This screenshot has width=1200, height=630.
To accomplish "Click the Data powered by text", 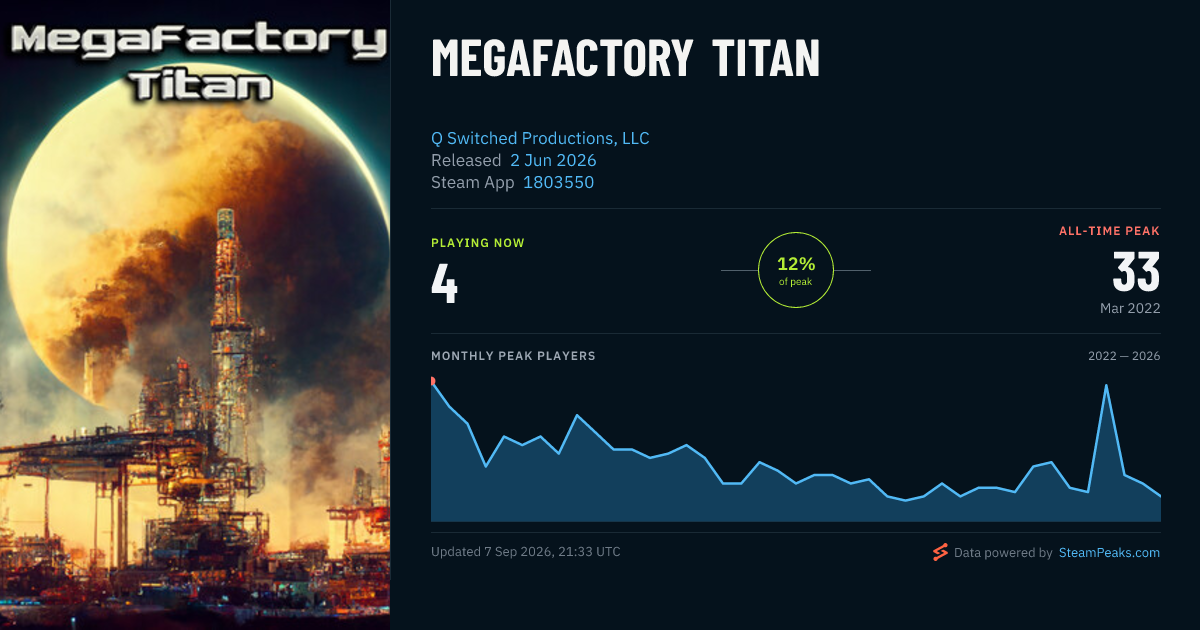I will (x=1003, y=552).
